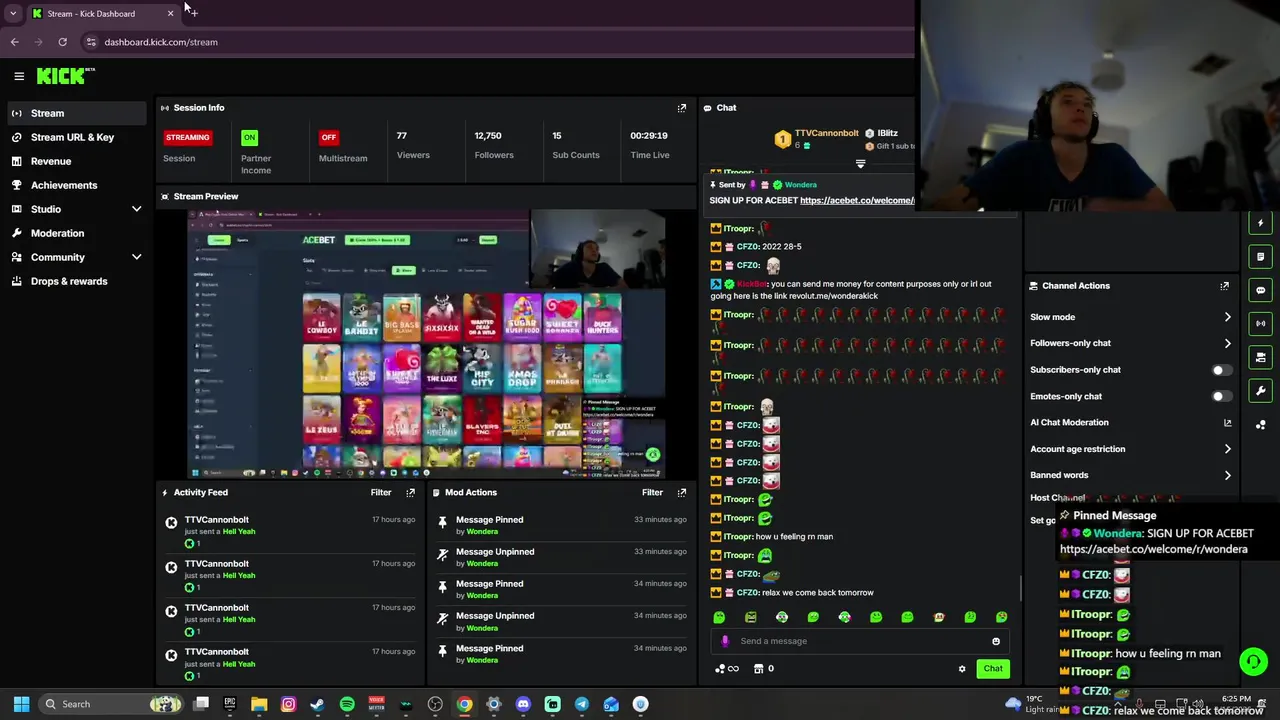Image resolution: width=1280 pixels, height=720 pixels.
Task: Open Followers-only chat options
Action: [x=1130, y=343]
